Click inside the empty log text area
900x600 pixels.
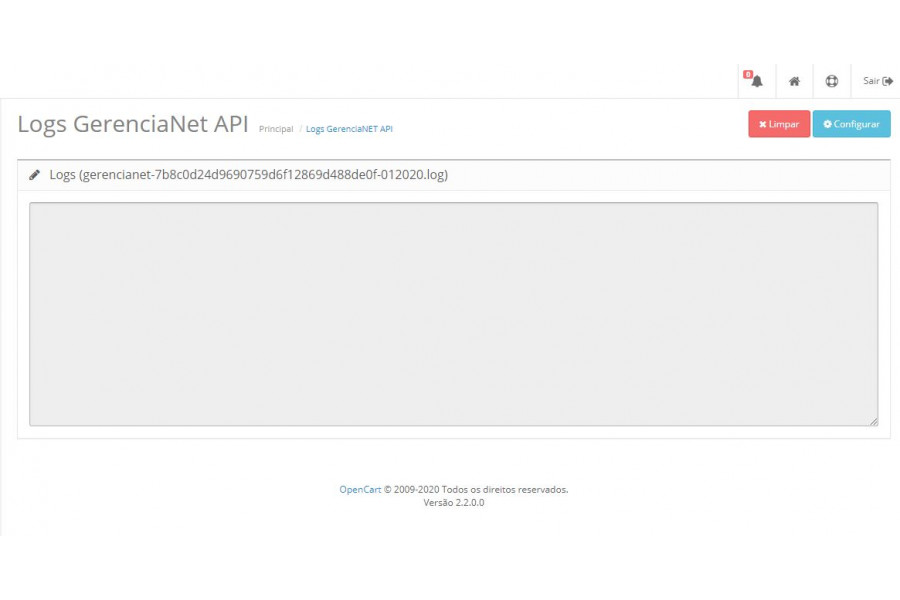click(x=453, y=314)
